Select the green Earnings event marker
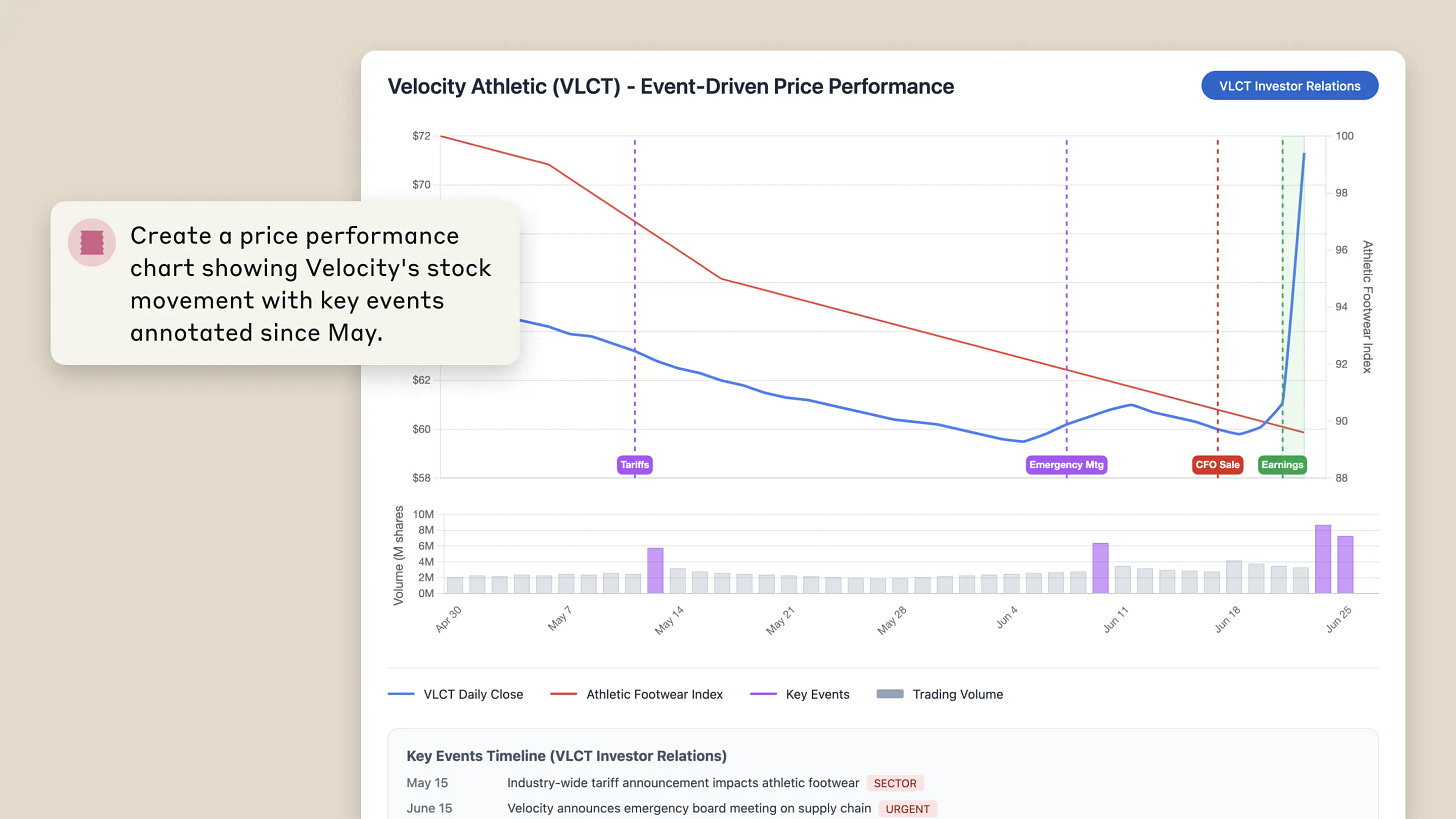The image size is (1456, 819). (x=1282, y=464)
